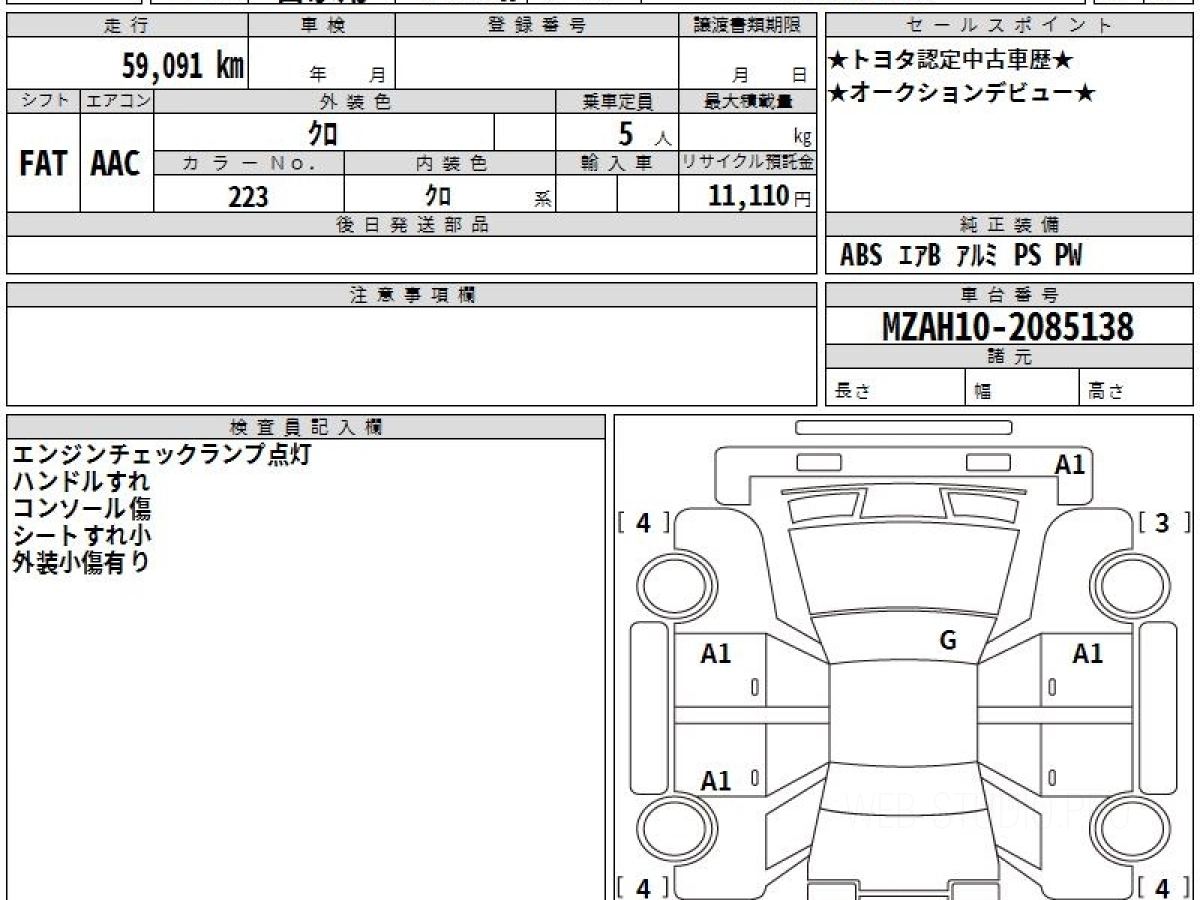Viewport: 1200px width, 900px height.
Task: Select the "乗車定員" header
Action: 617,101
